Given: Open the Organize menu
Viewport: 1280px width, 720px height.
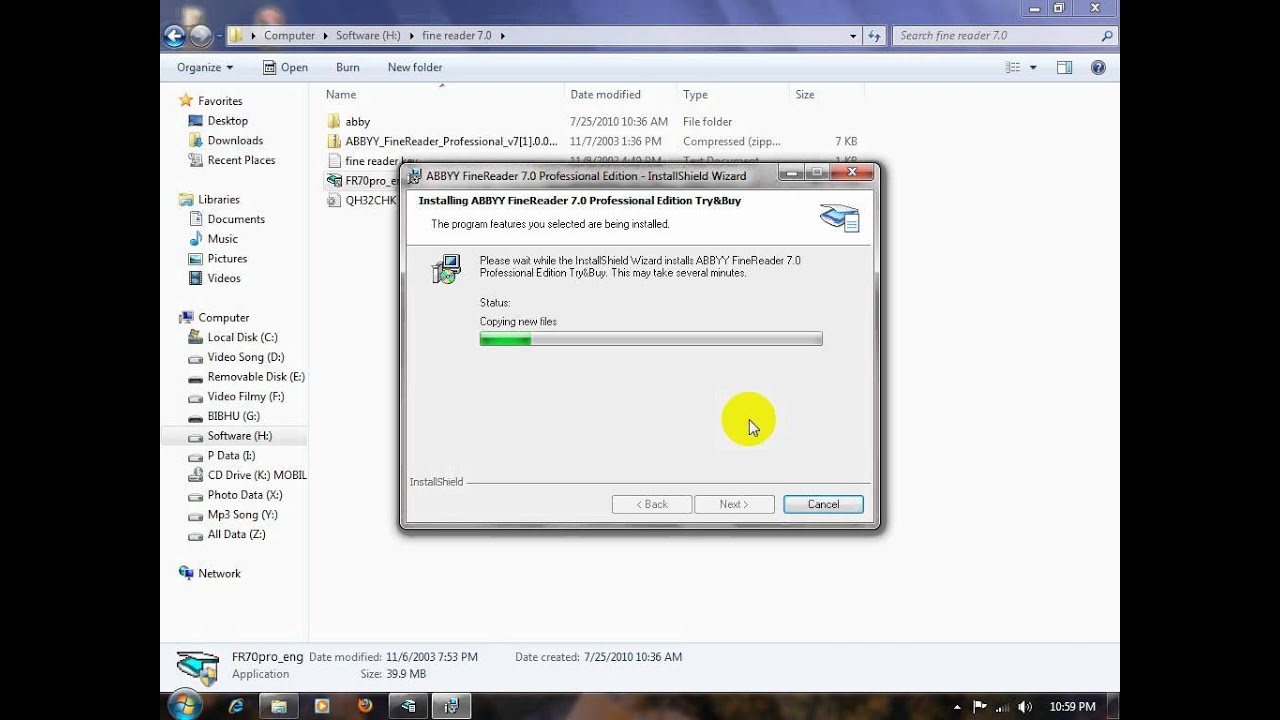Looking at the screenshot, I should point(205,67).
